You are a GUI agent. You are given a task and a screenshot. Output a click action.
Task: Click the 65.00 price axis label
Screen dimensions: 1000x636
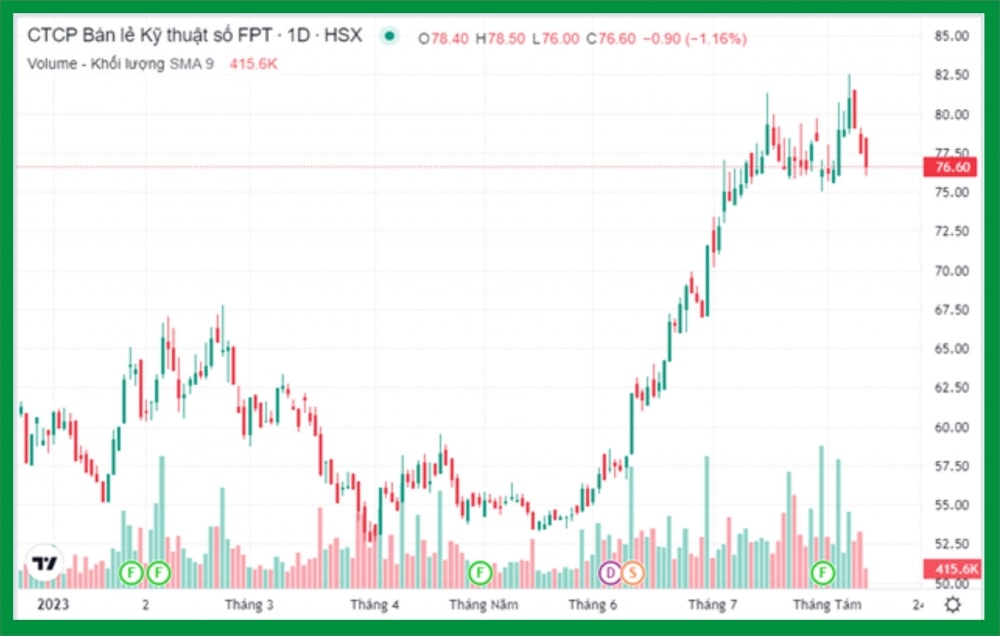tap(952, 349)
